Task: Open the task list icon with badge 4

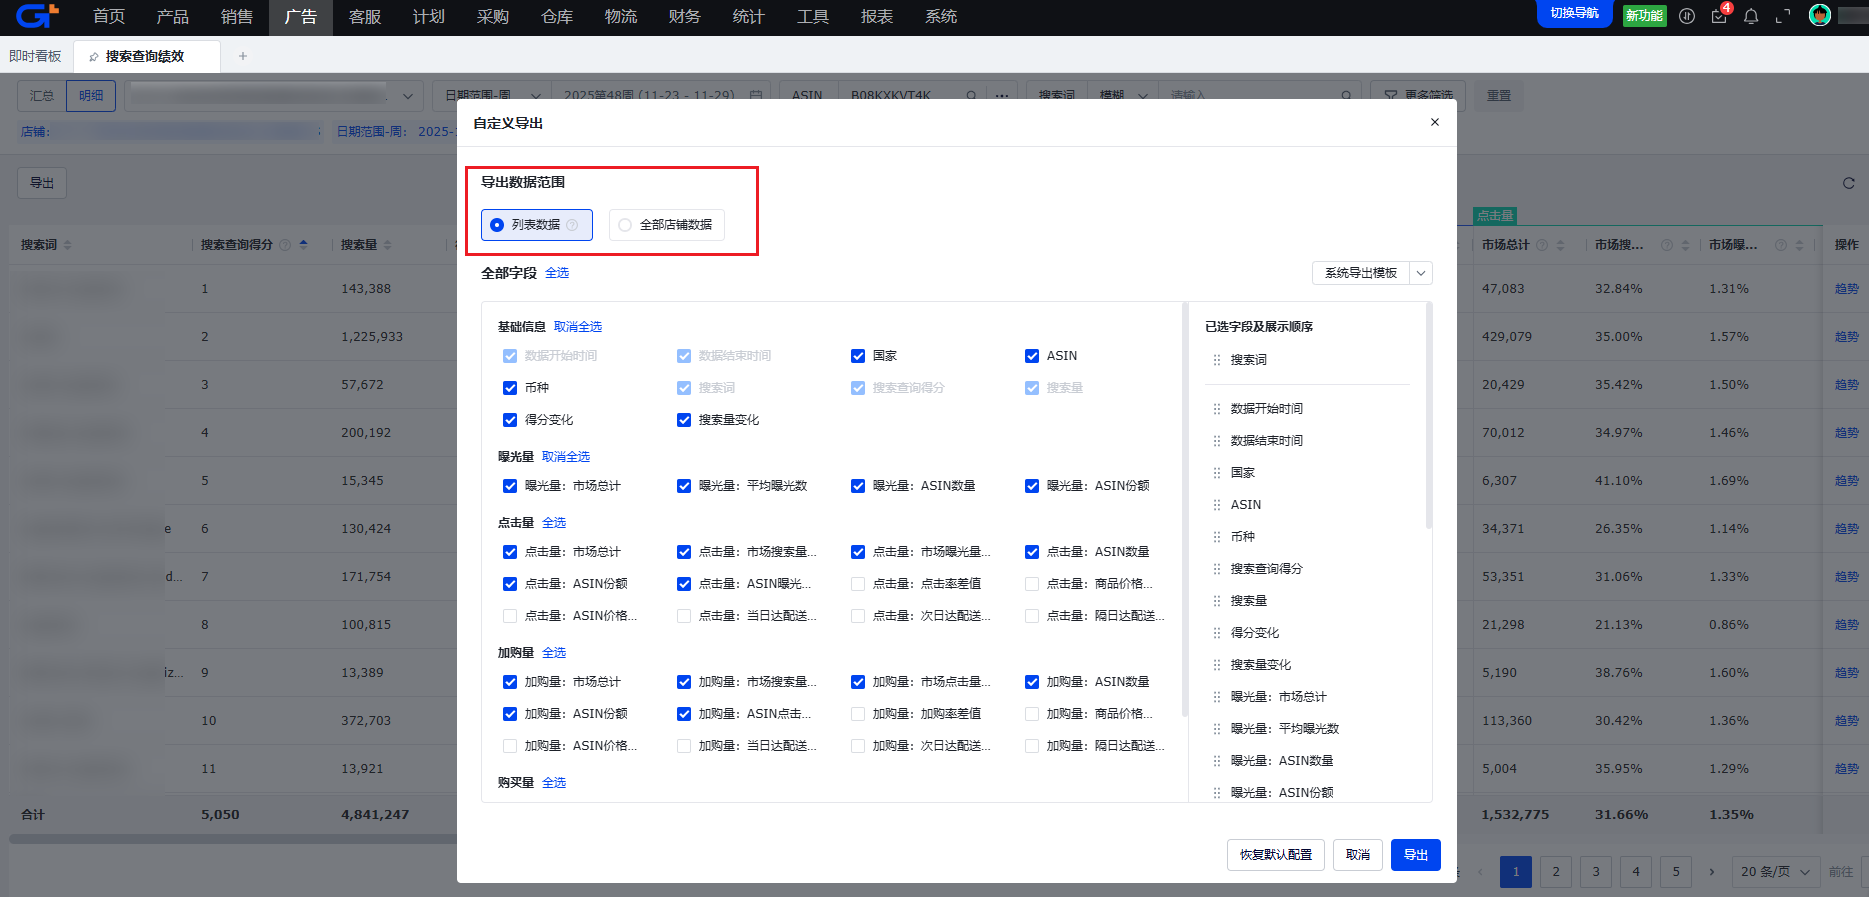Action: (1719, 16)
